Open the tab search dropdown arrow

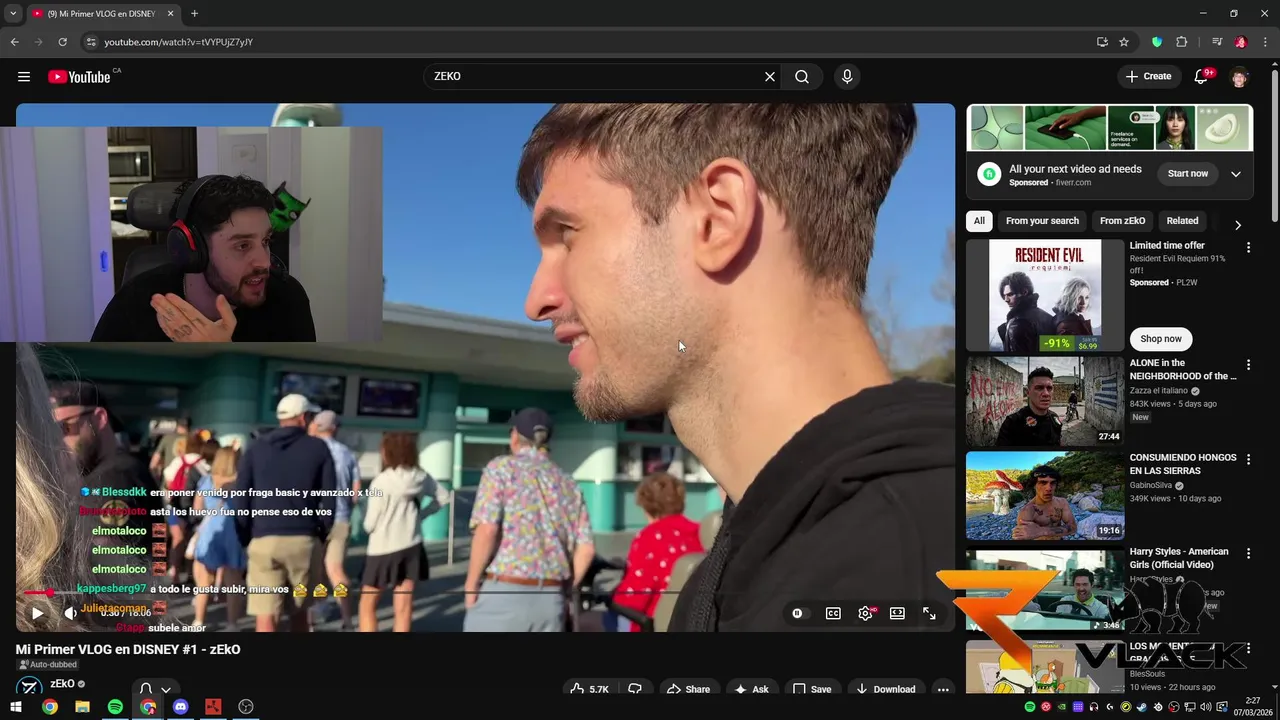click(13, 14)
